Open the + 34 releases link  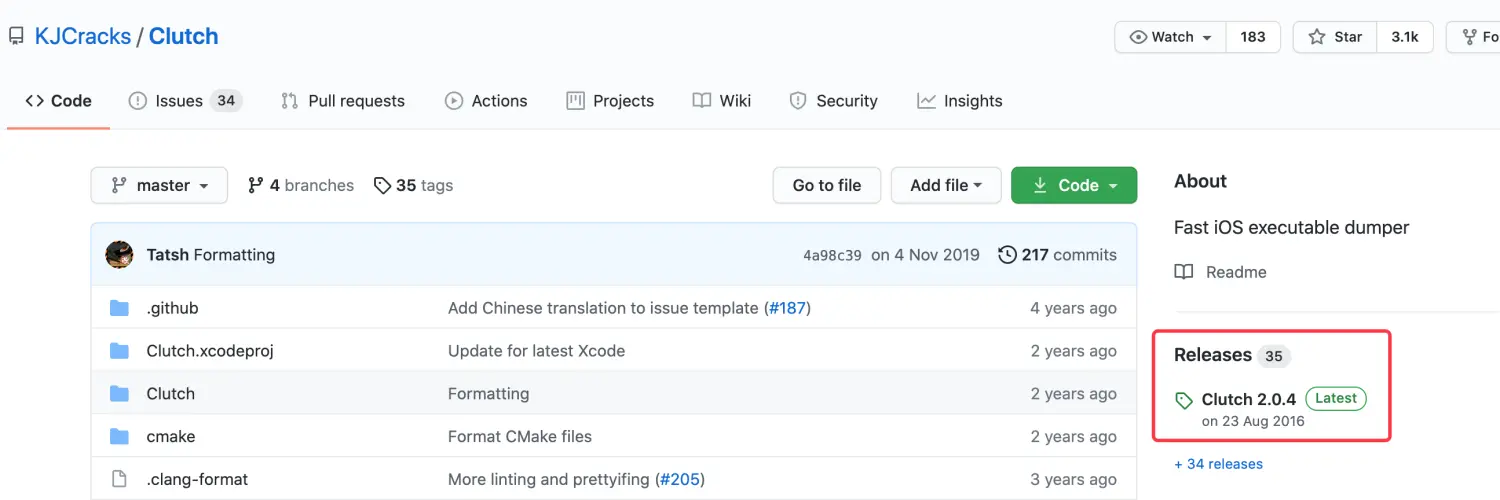point(1218,464)
